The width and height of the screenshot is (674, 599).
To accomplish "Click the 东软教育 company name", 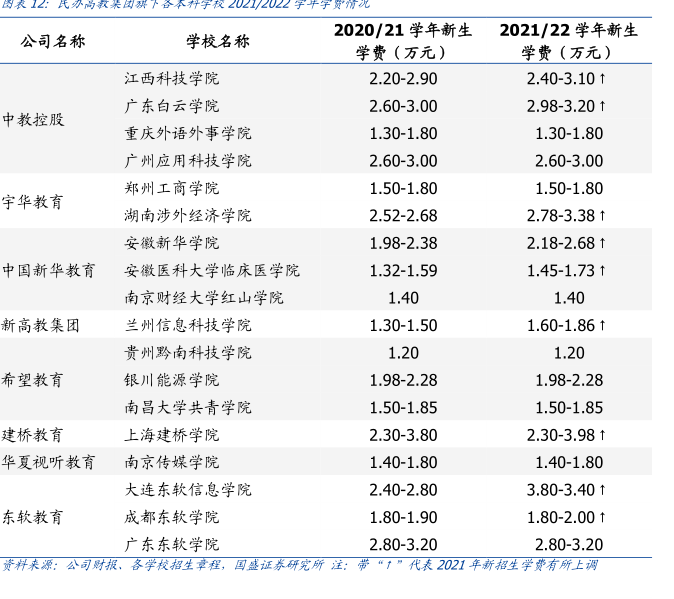I will [x=33, y=518].
